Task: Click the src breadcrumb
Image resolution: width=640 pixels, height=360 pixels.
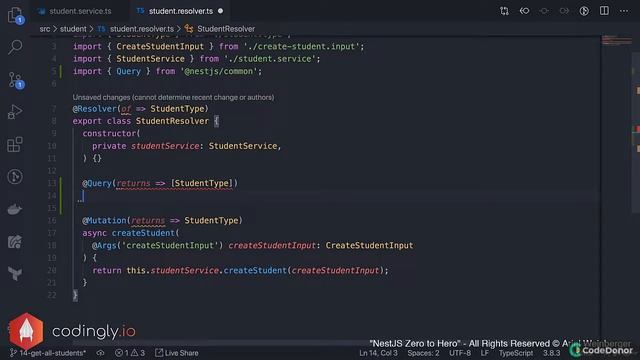Action: point(45,29)
